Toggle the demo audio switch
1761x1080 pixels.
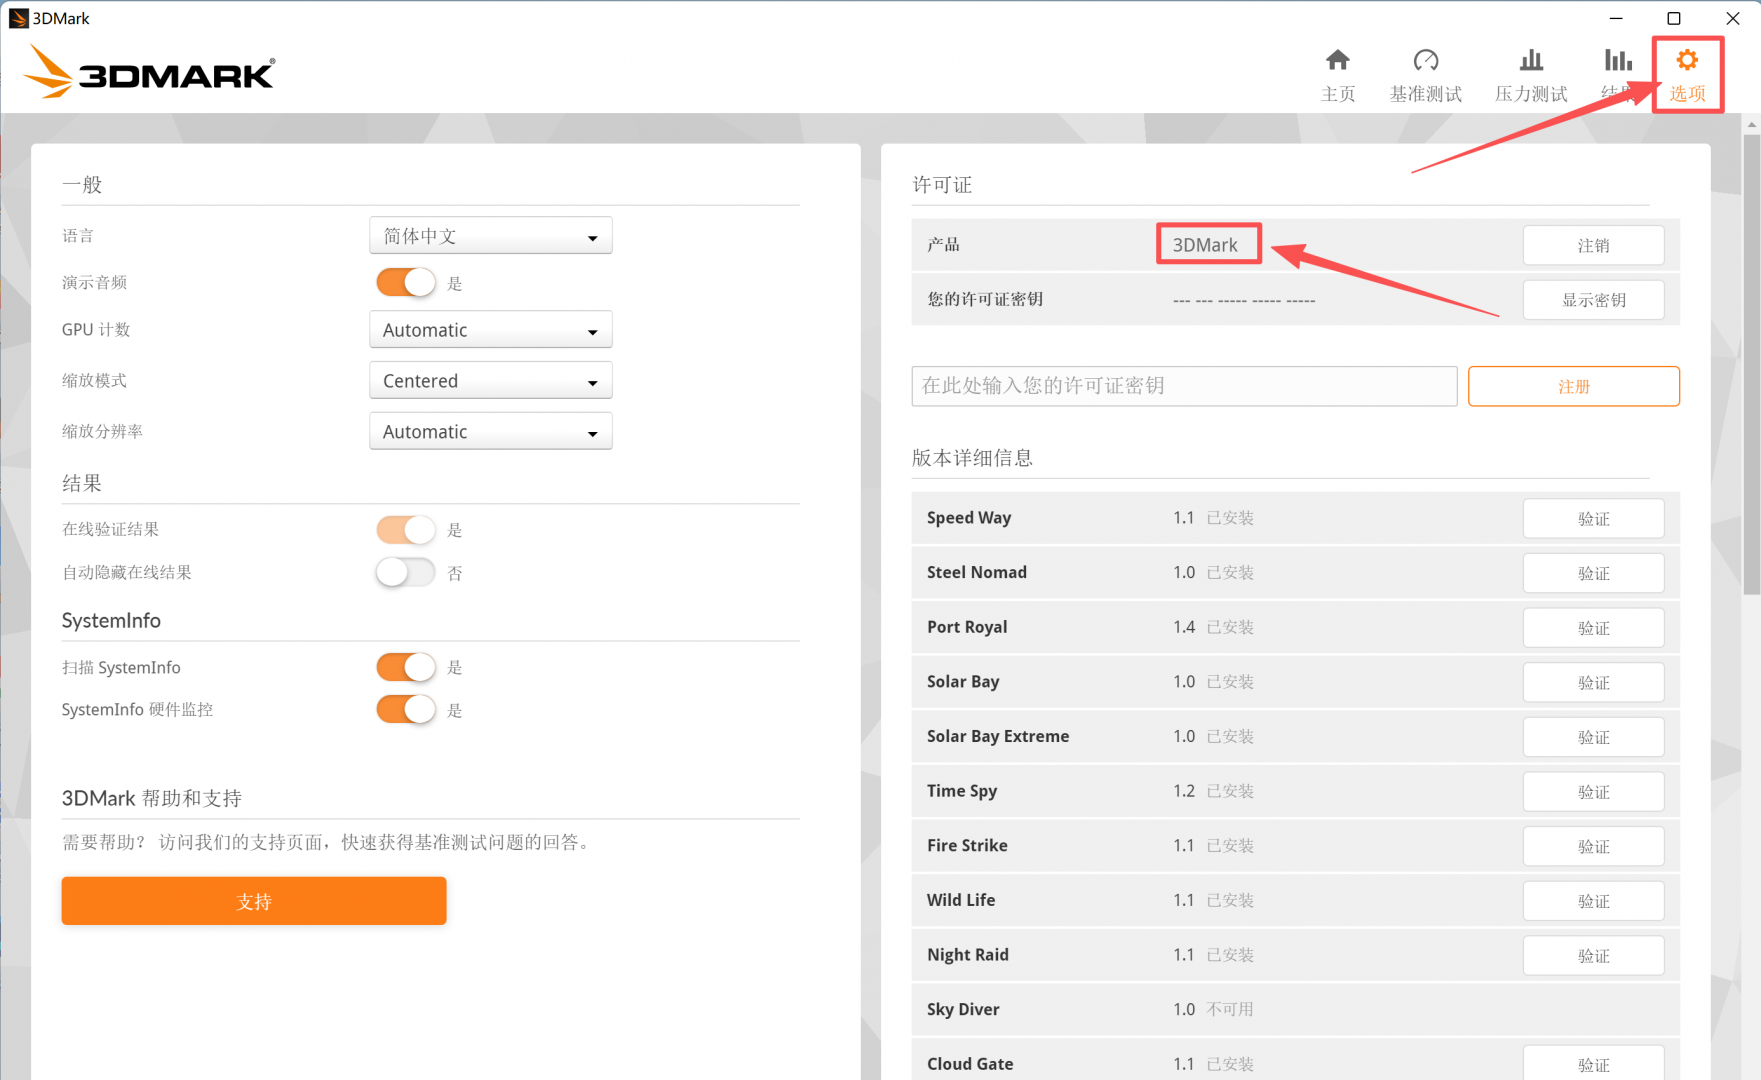(405, 283)
